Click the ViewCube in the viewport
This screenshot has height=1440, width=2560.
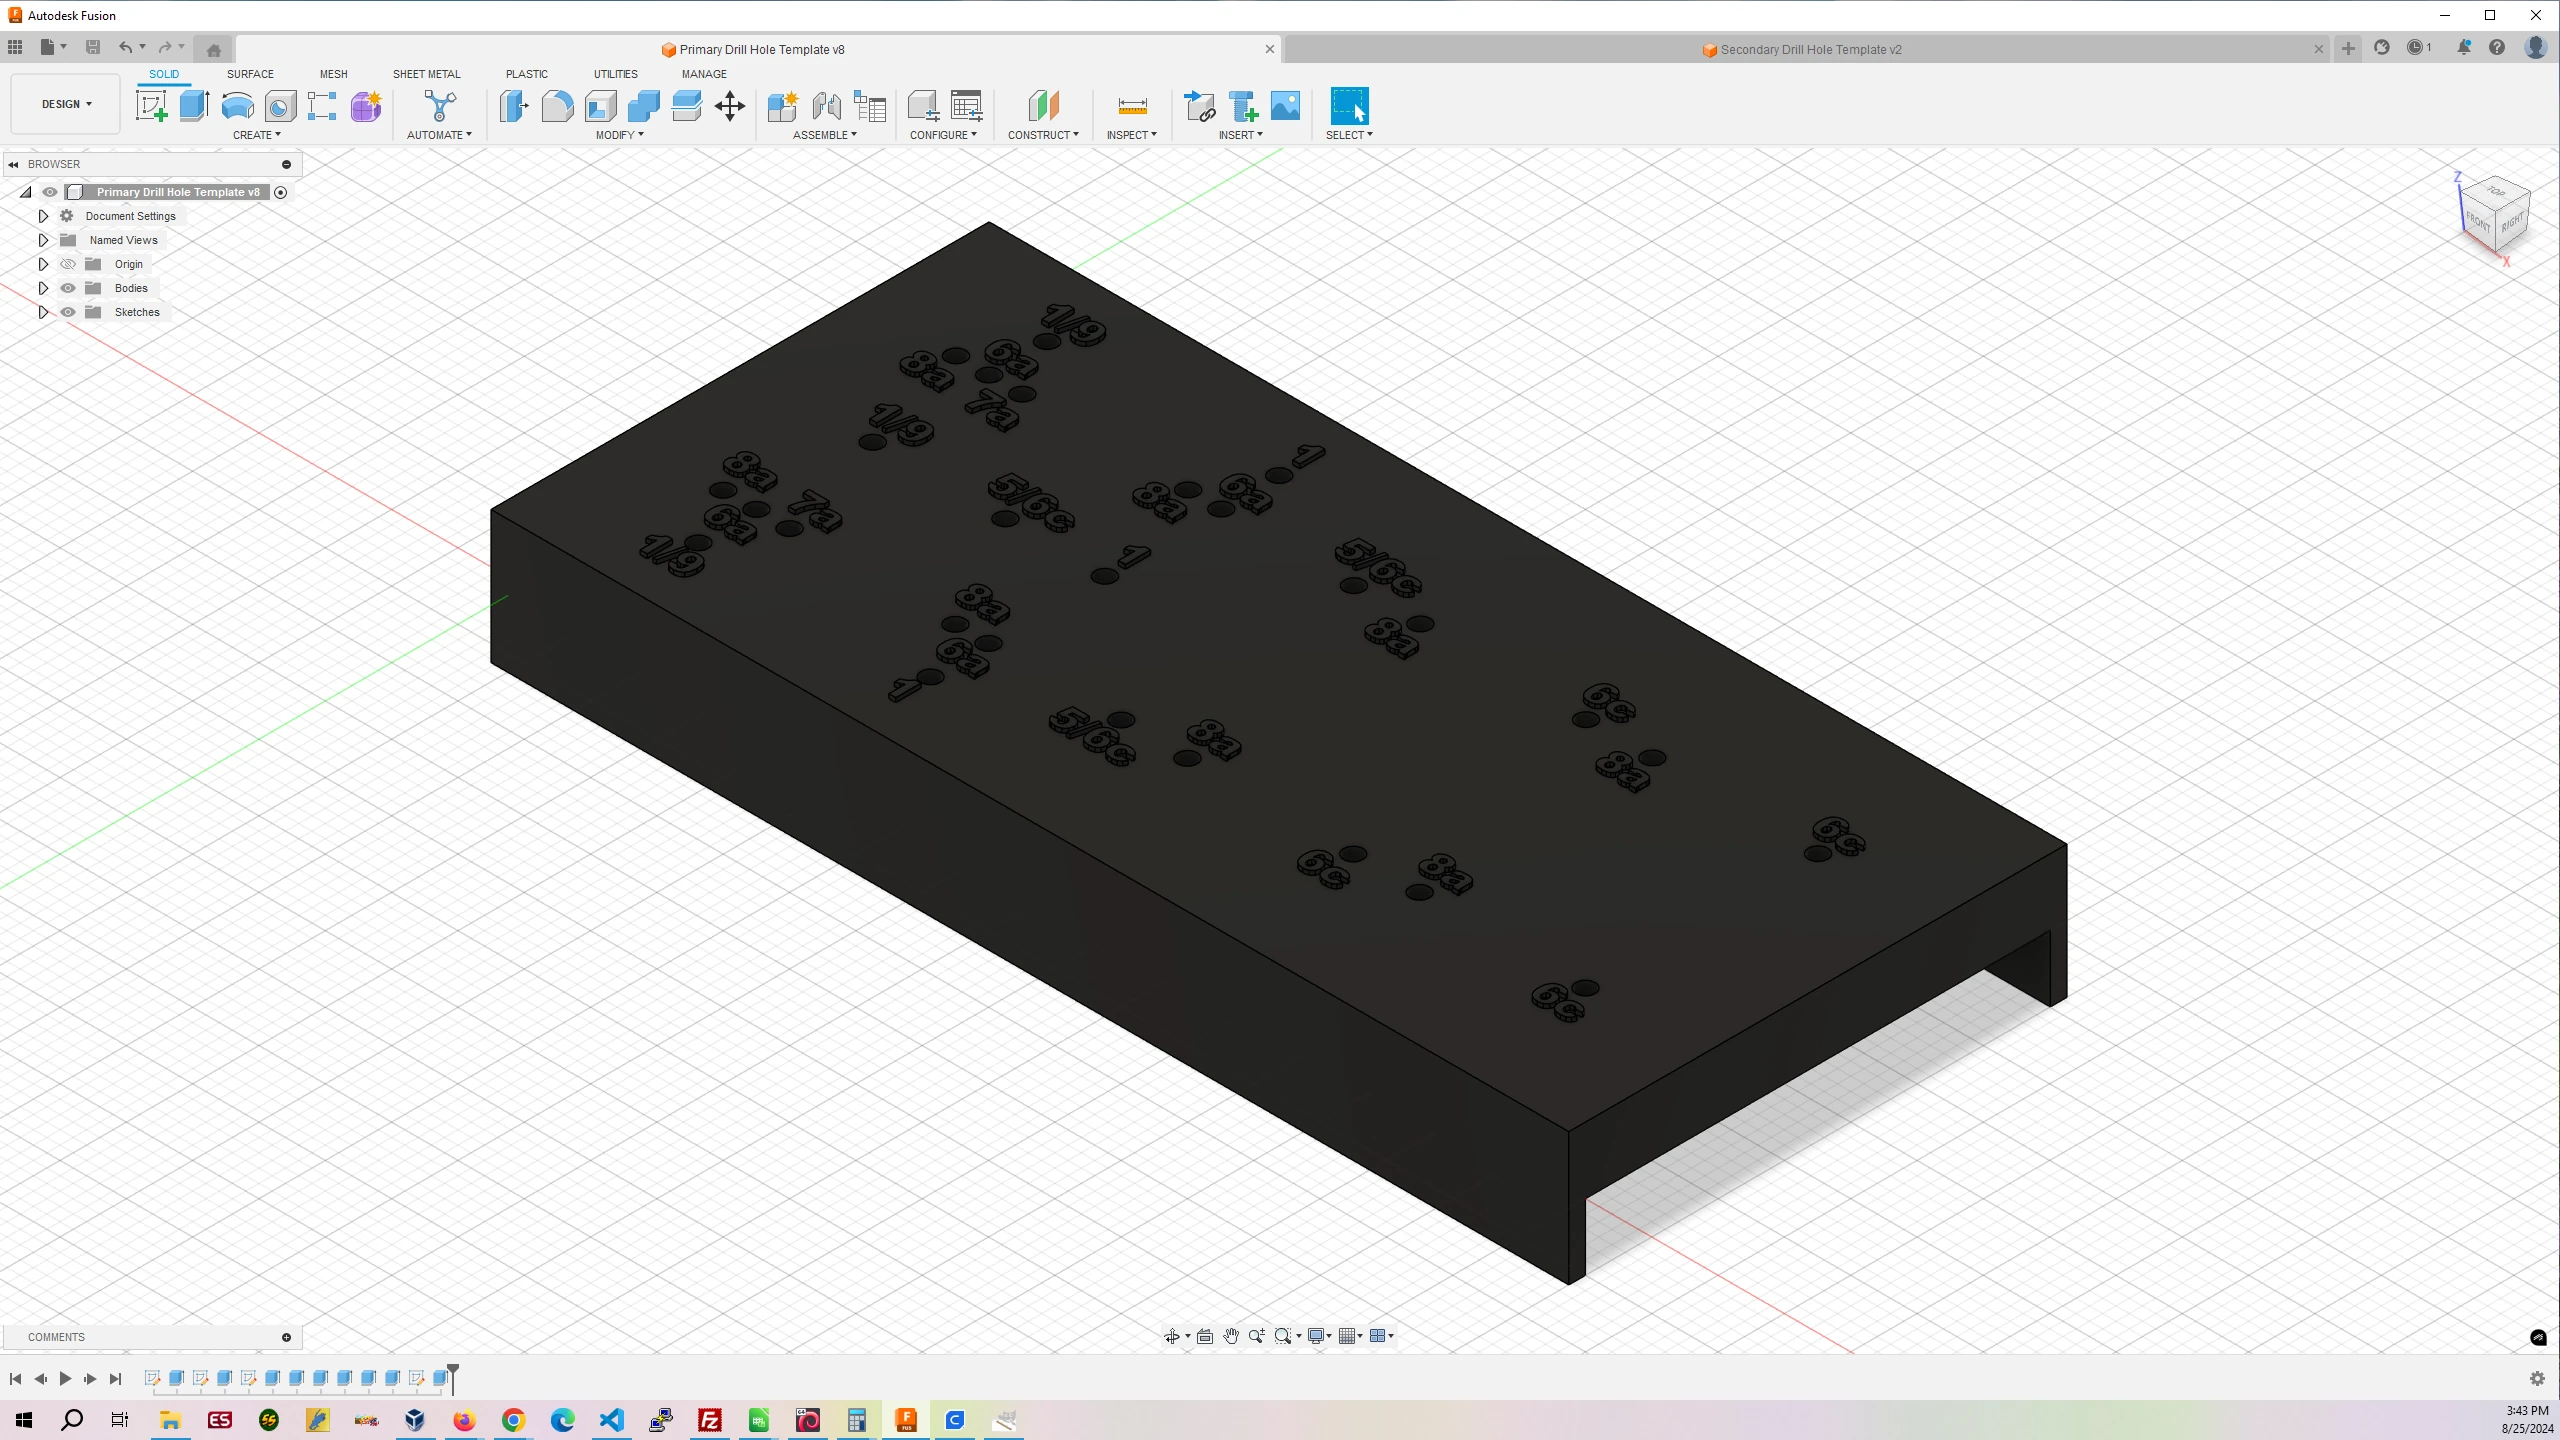coord(2495,215)
